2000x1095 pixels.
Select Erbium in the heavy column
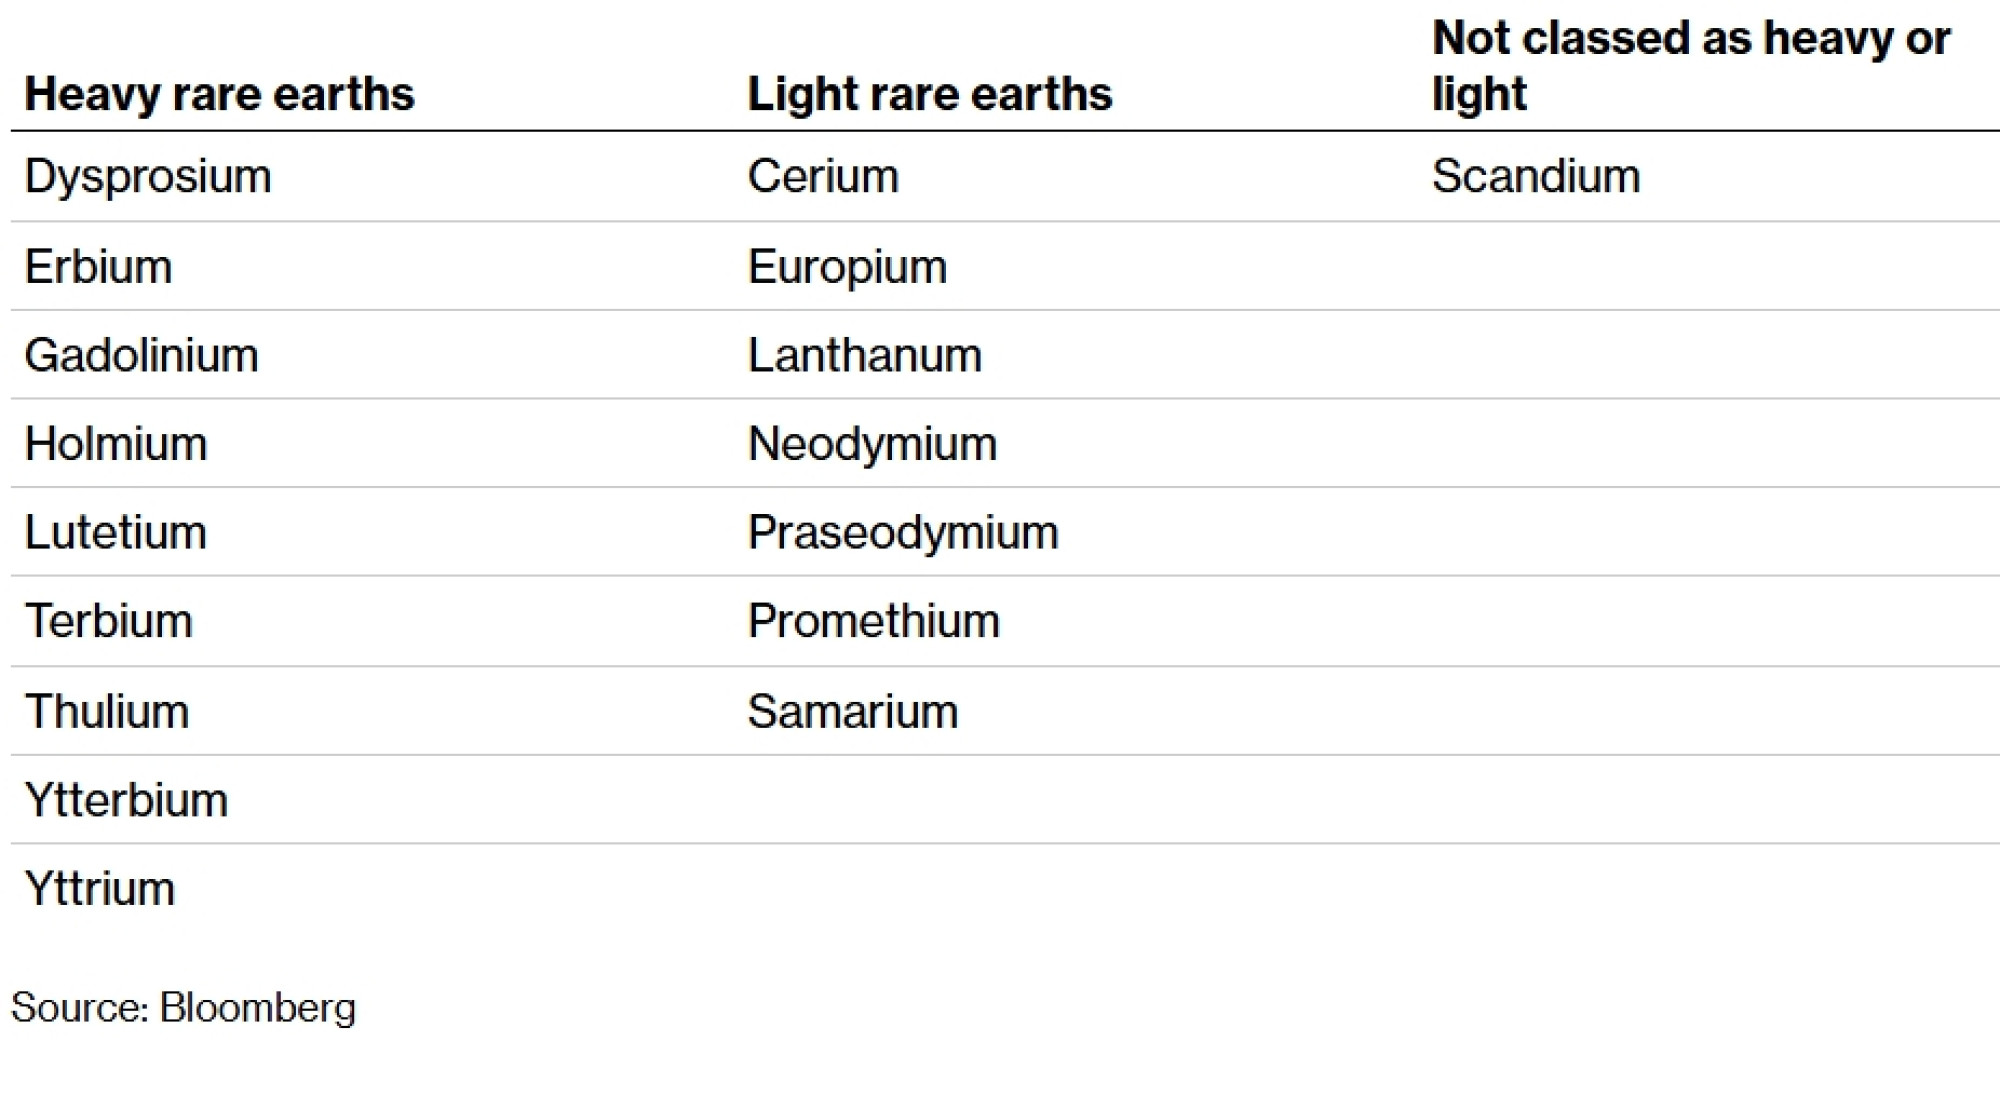(x=98, y=267)
